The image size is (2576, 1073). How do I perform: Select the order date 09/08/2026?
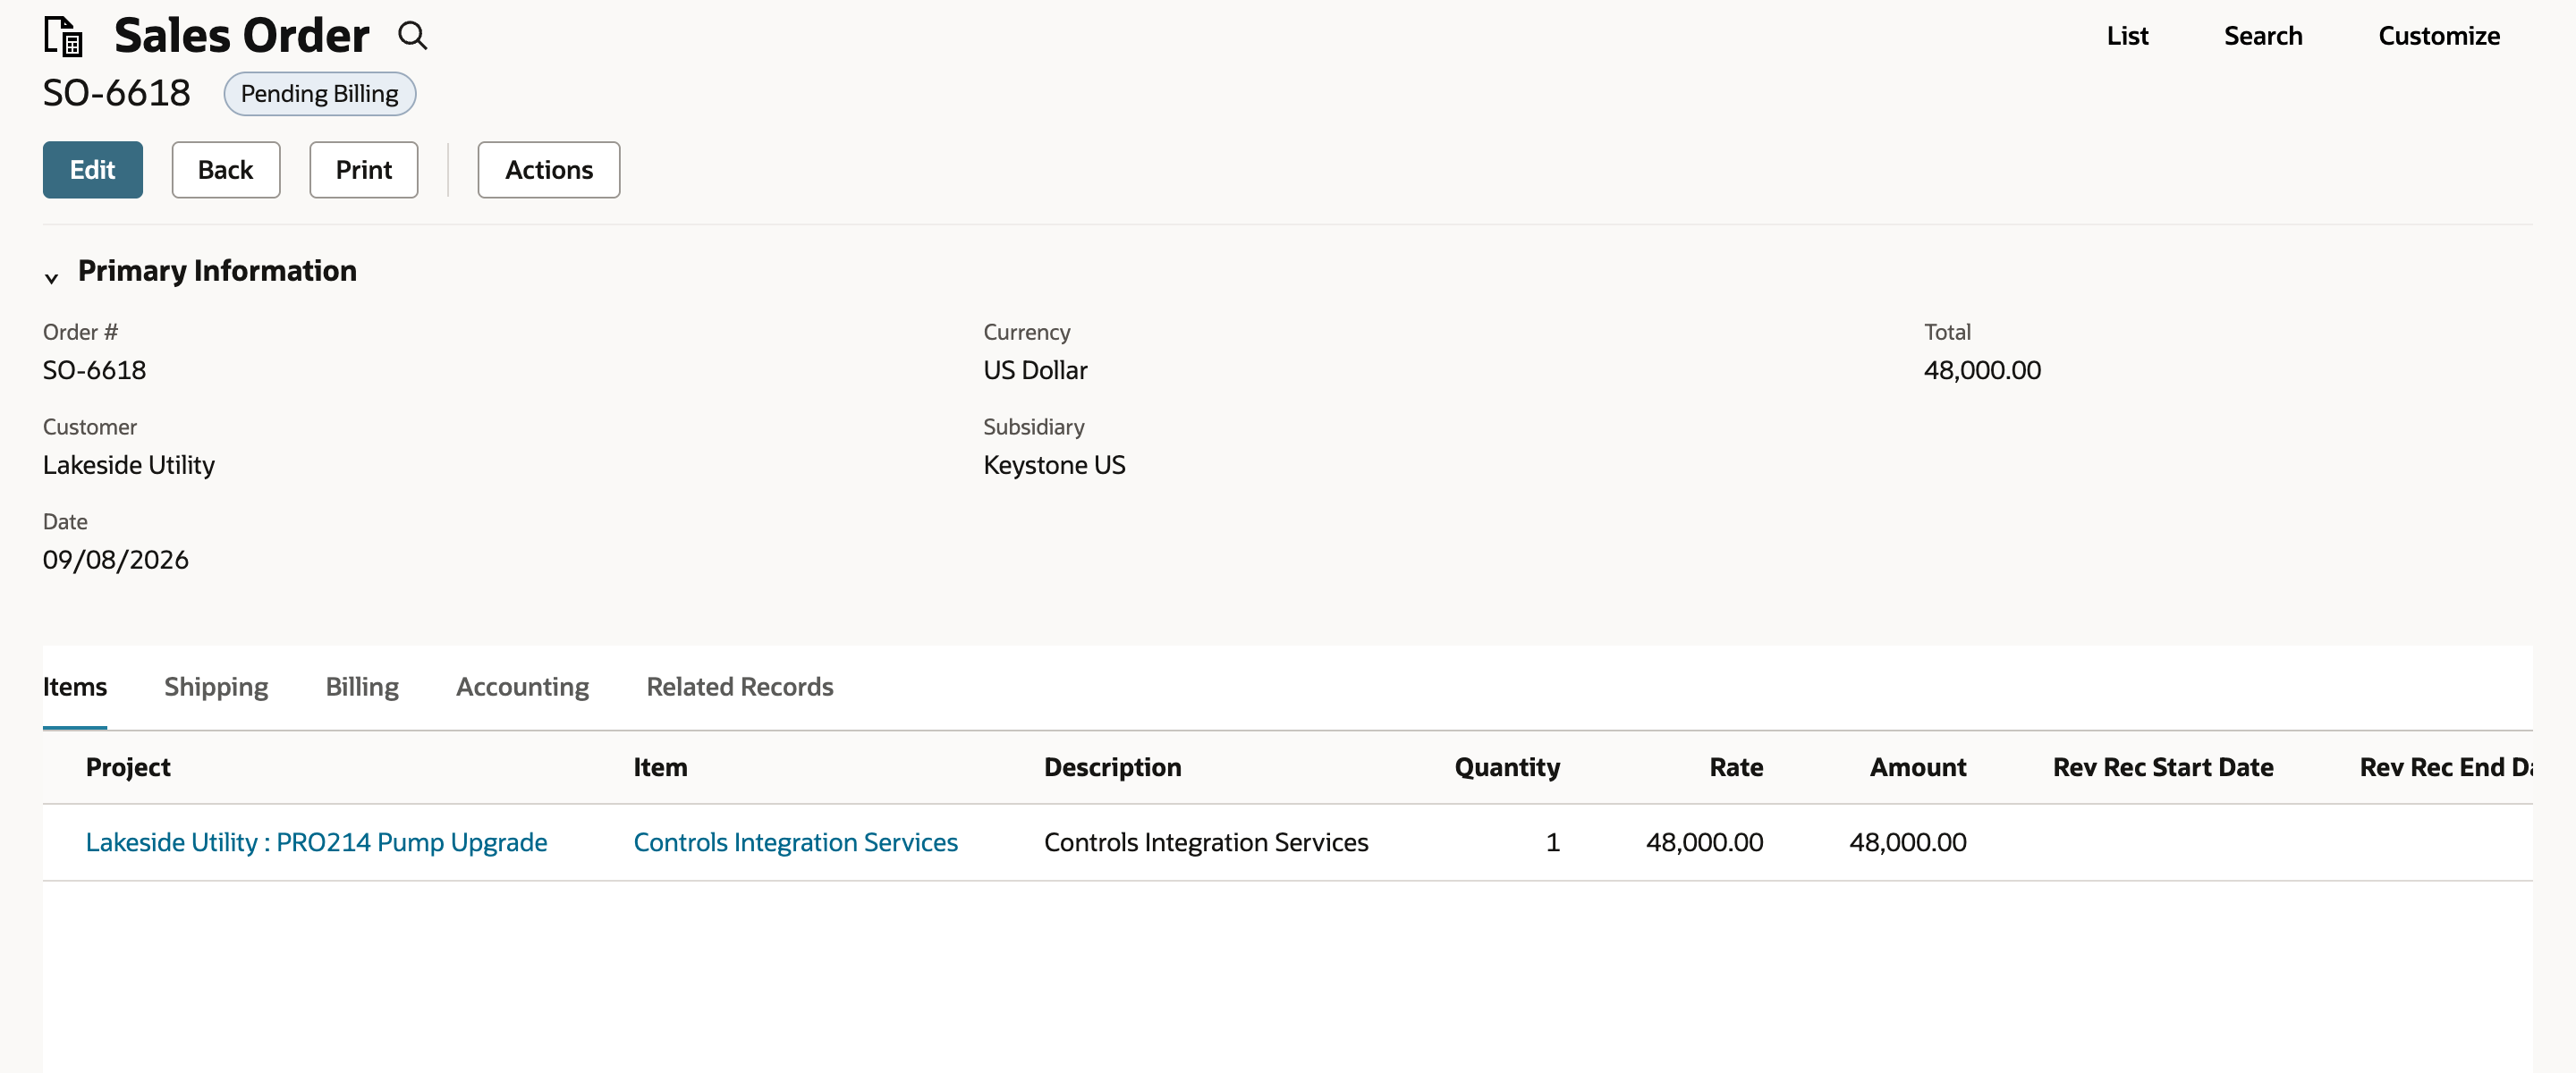pyautogui.click(x=115, y=560)
